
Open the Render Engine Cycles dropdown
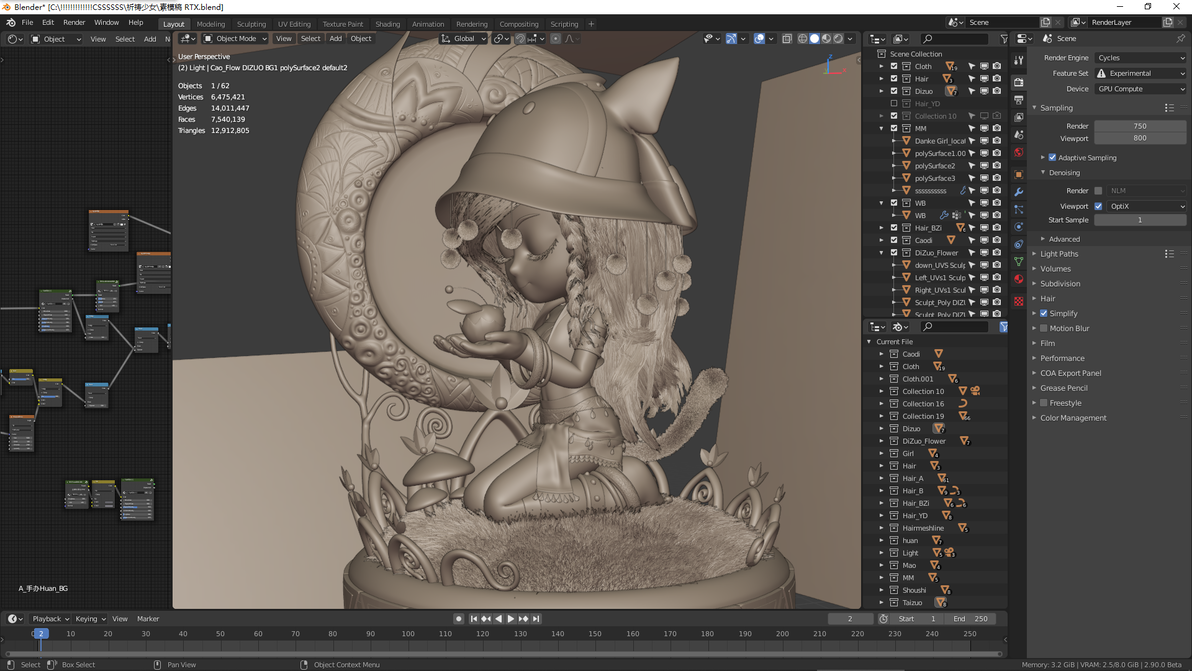coord(1140,58)
